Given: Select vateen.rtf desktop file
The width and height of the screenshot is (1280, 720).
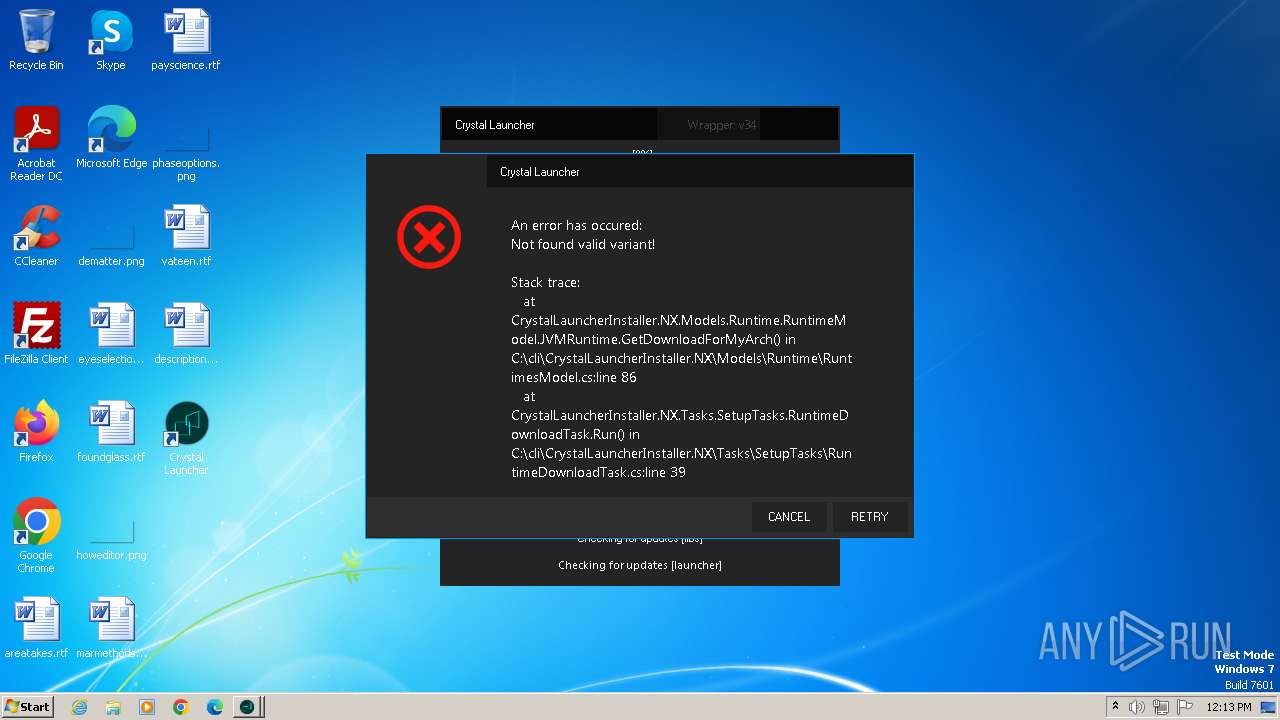Looking at the screenshot, I should pos(186,236).
